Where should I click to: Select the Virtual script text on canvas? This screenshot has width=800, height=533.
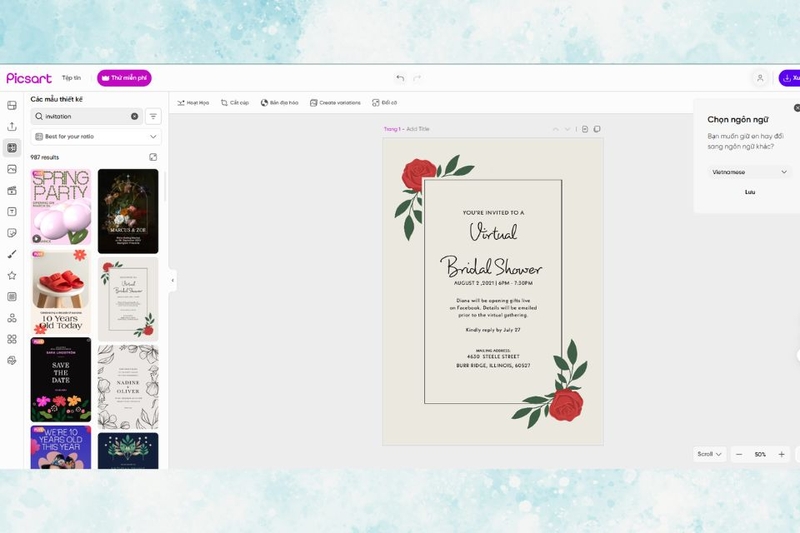click(493, 232)
